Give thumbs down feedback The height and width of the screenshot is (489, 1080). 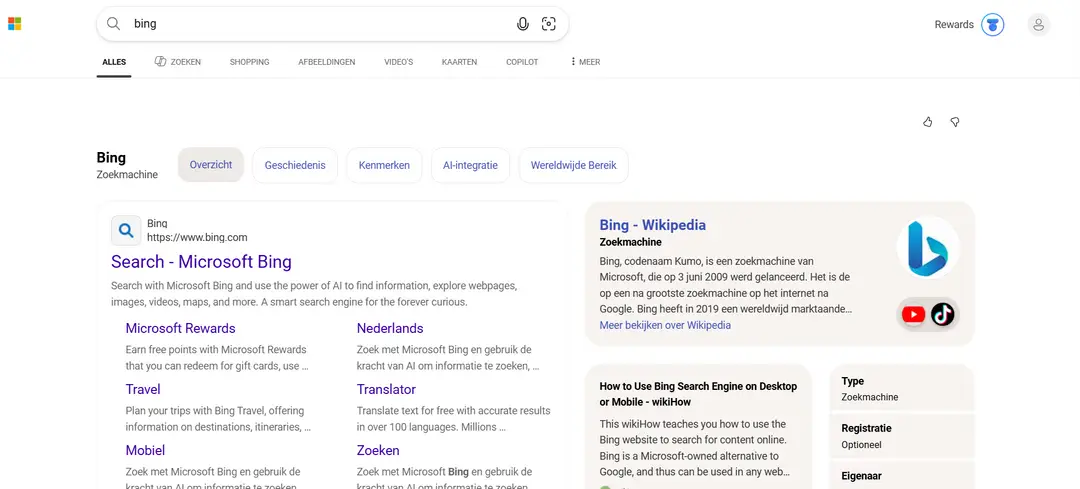955,122
